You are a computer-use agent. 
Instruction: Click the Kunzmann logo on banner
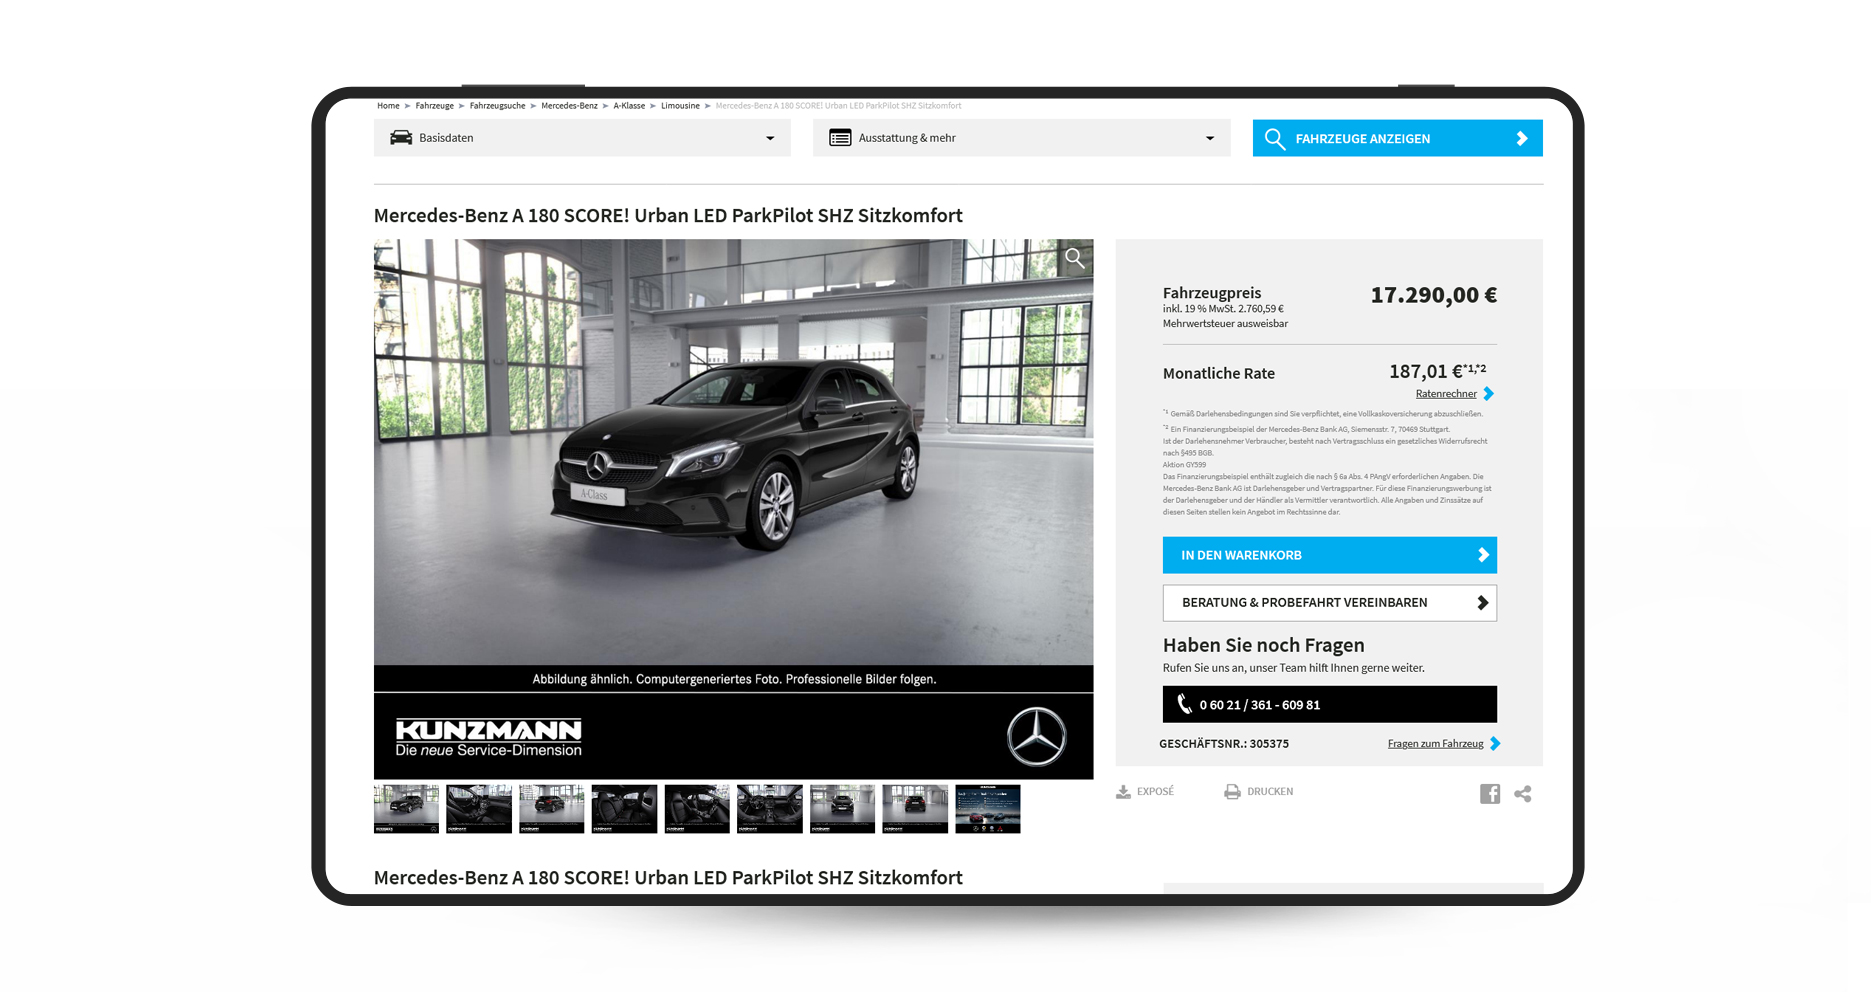488,737
